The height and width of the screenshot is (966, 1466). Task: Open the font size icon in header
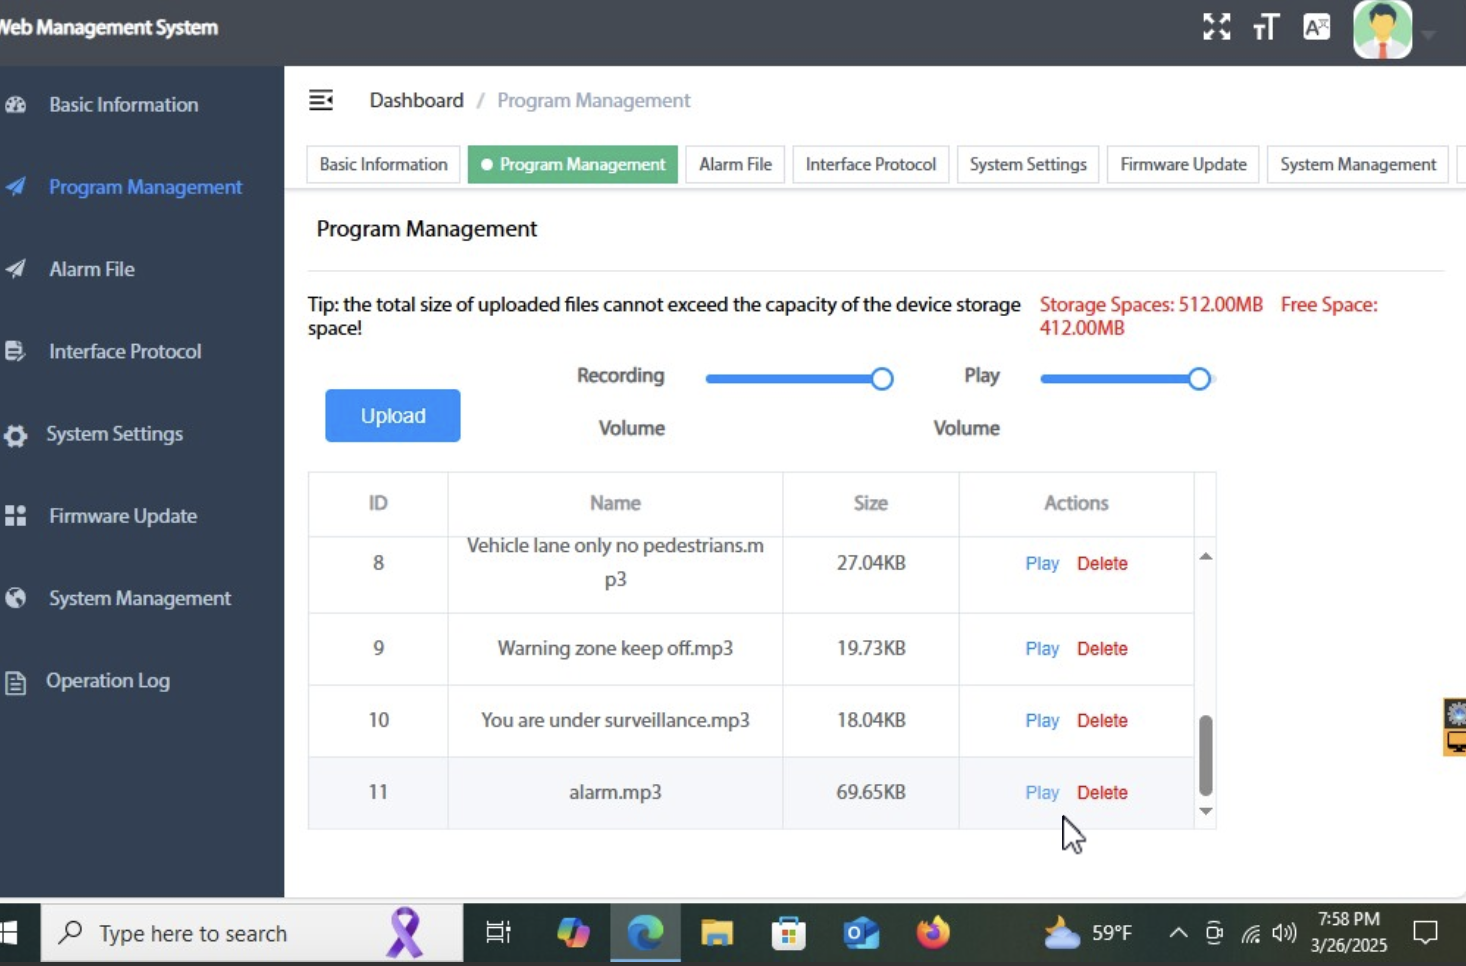1266,27
